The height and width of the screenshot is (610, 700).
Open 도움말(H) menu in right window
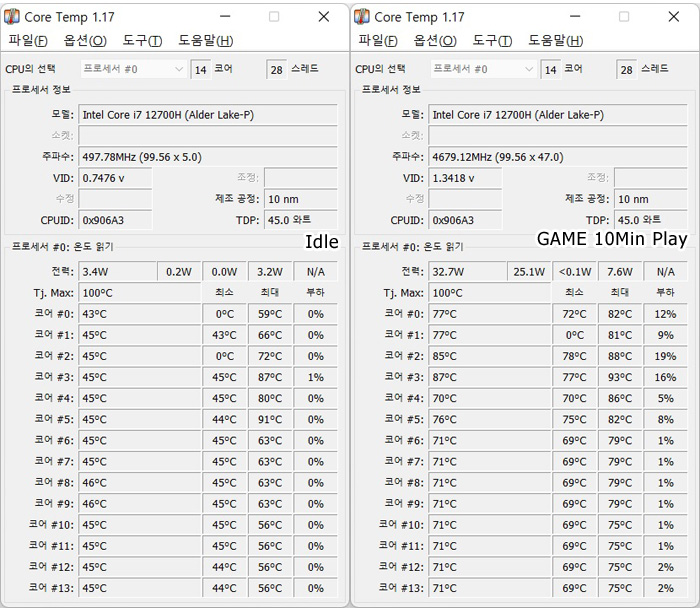[x=555, y=41]
